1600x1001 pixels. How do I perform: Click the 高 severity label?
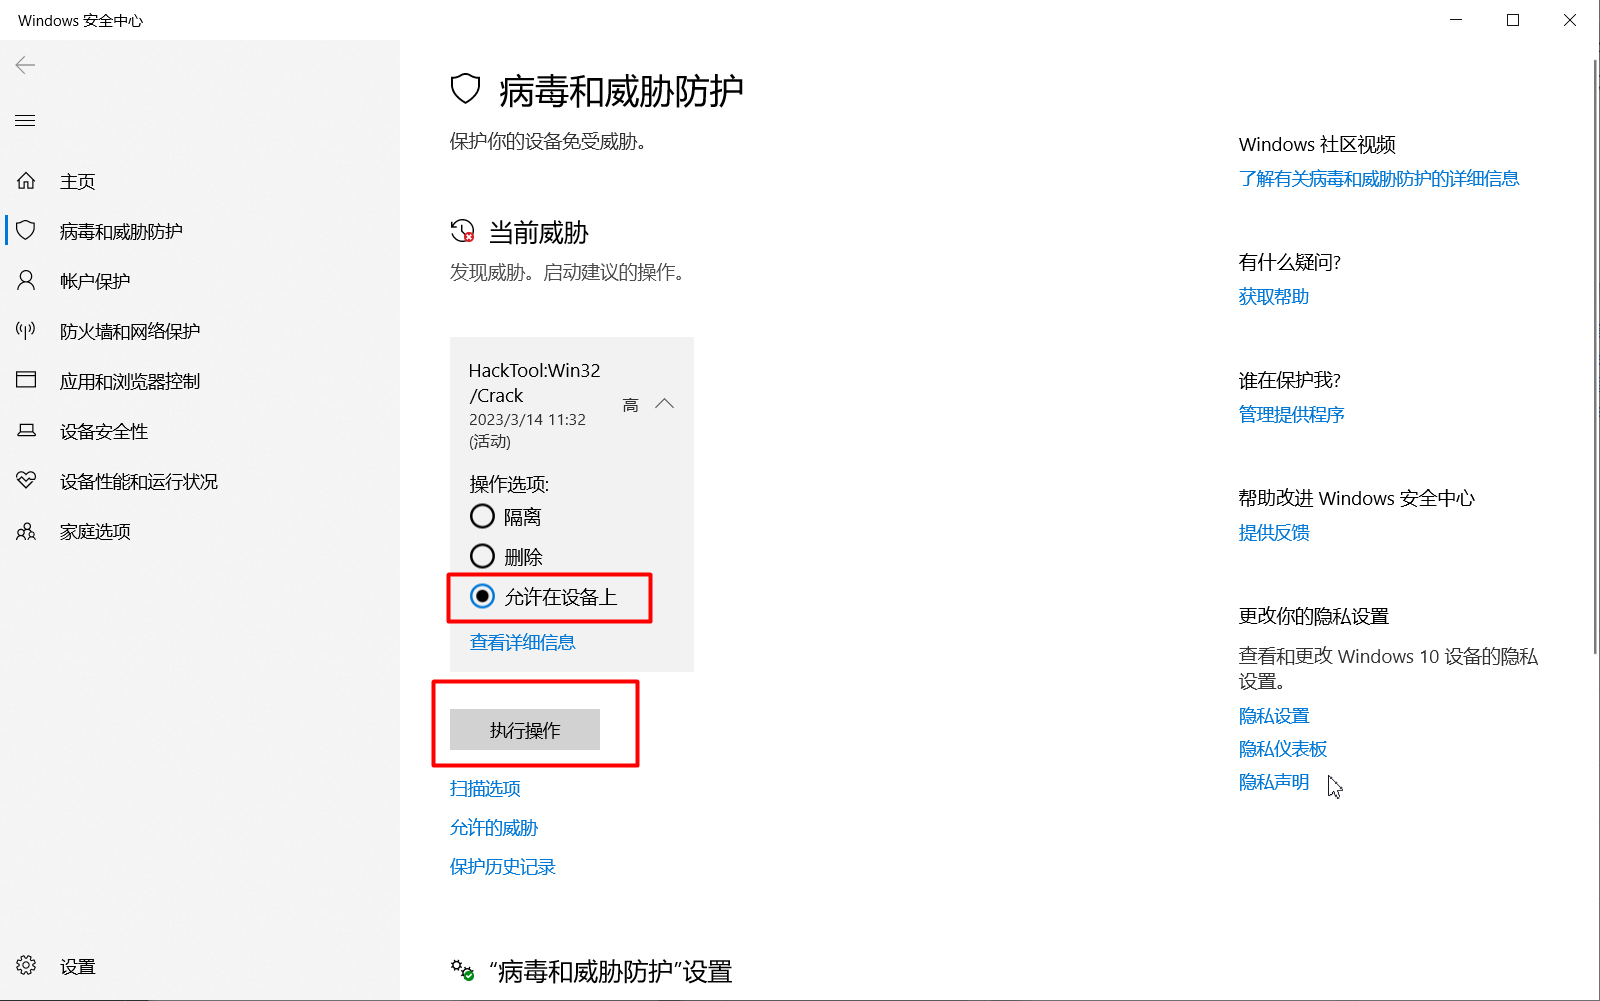coord(630,405)
